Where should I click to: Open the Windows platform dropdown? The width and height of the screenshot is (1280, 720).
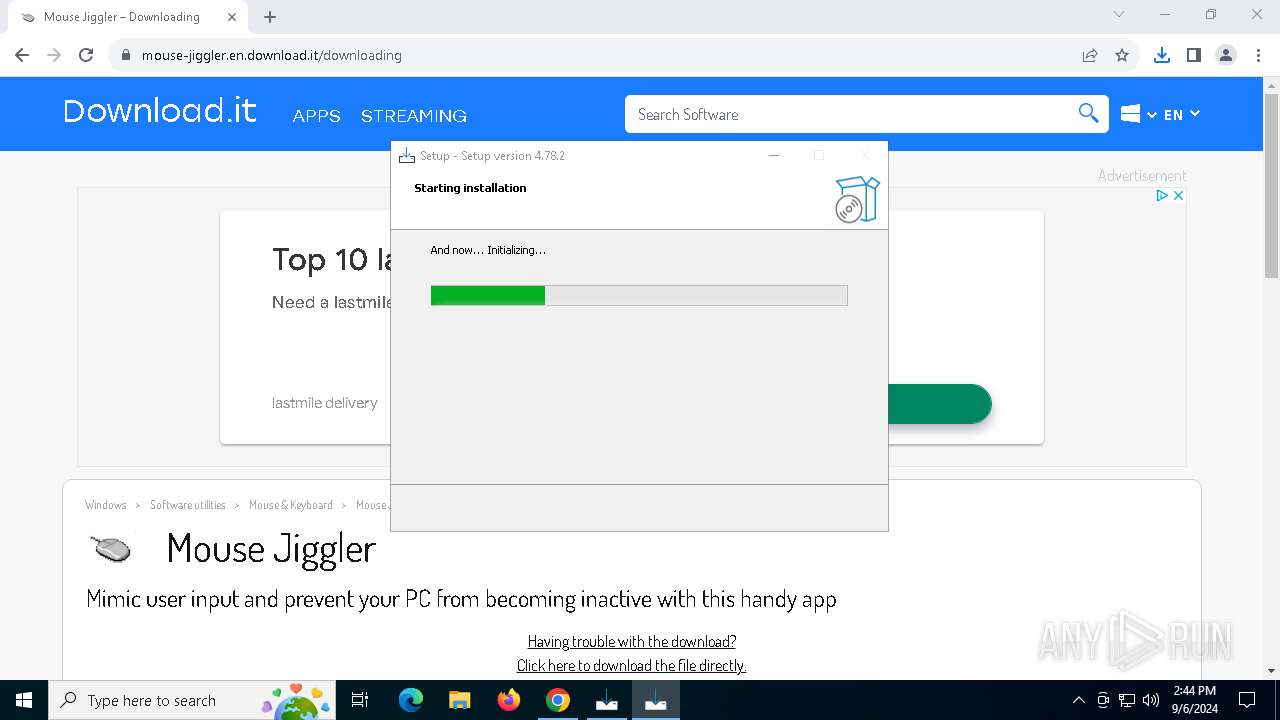(1138, 114)
